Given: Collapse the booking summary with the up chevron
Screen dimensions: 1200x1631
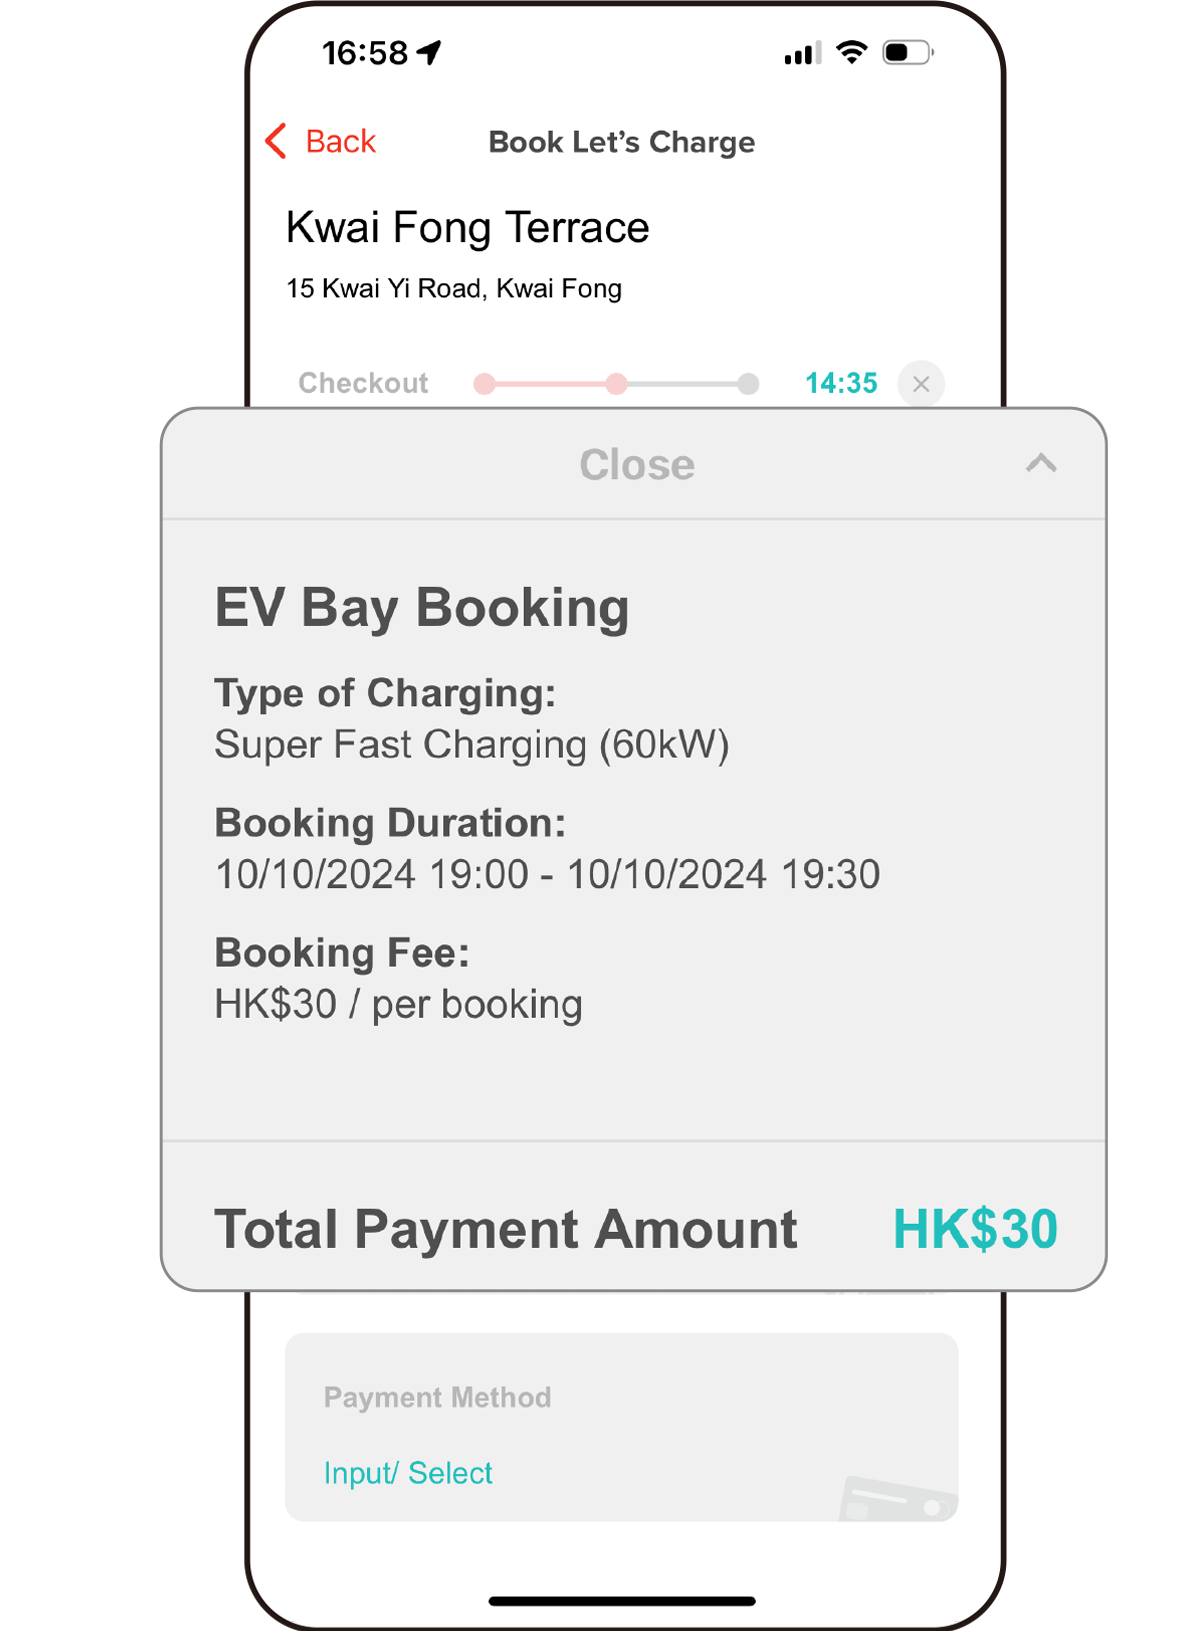Looking at the screenshot, I should 1041,463.
